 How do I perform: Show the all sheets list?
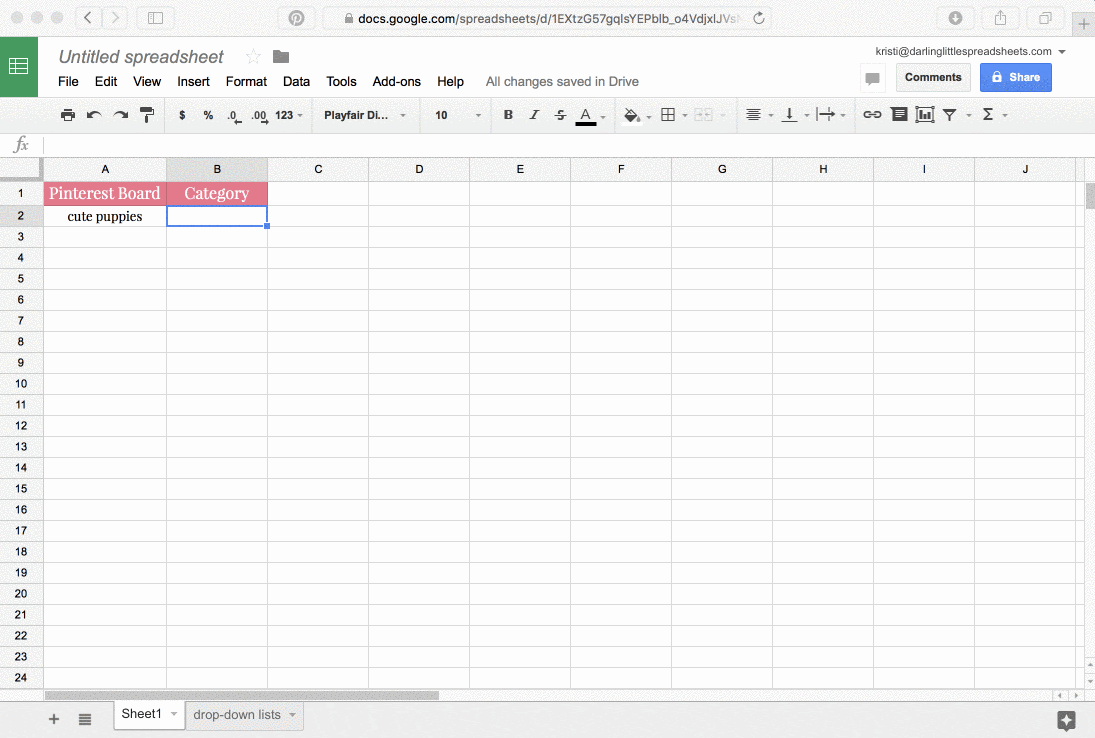[85, 719]
